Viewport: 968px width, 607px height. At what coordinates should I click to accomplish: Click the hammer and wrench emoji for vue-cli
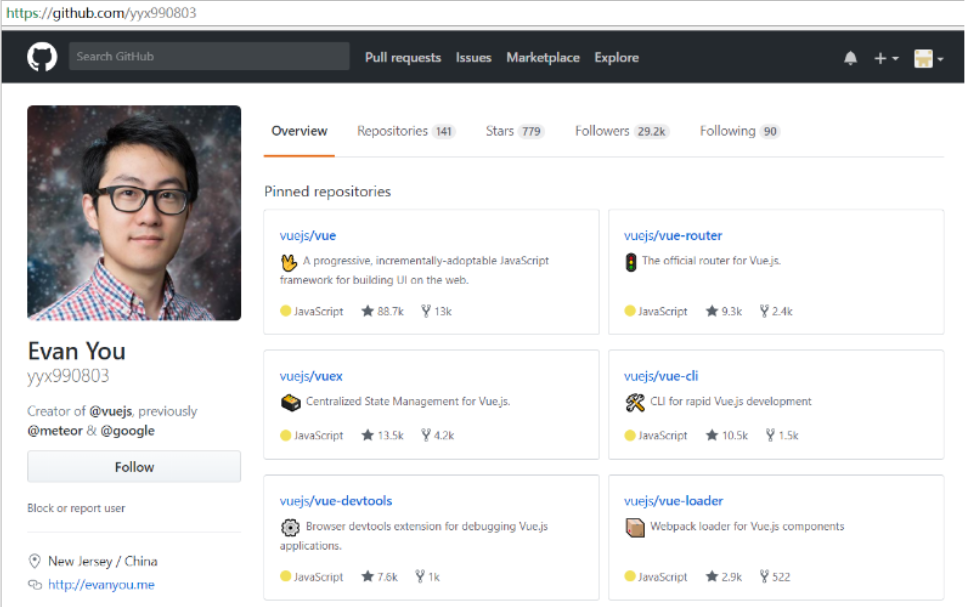pyautogui.click(x=635, y=403)
